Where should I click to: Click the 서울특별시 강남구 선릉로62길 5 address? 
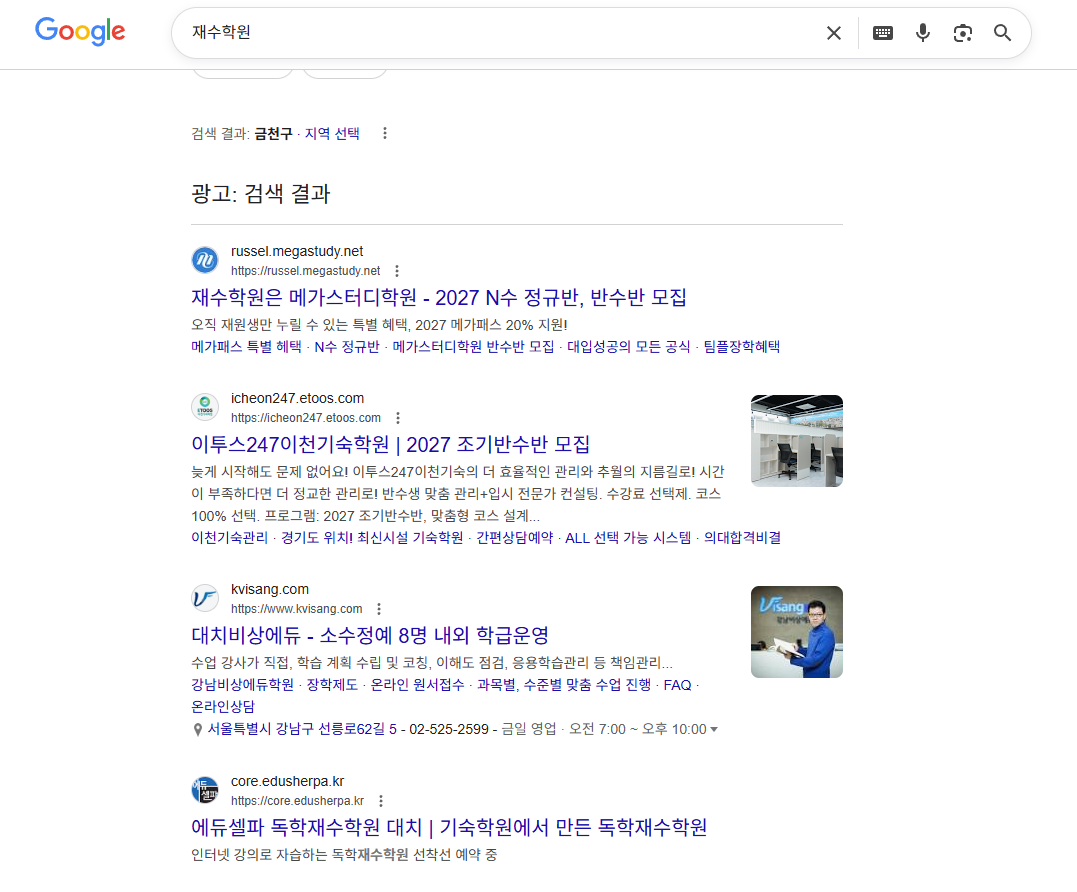pos(302,729)
